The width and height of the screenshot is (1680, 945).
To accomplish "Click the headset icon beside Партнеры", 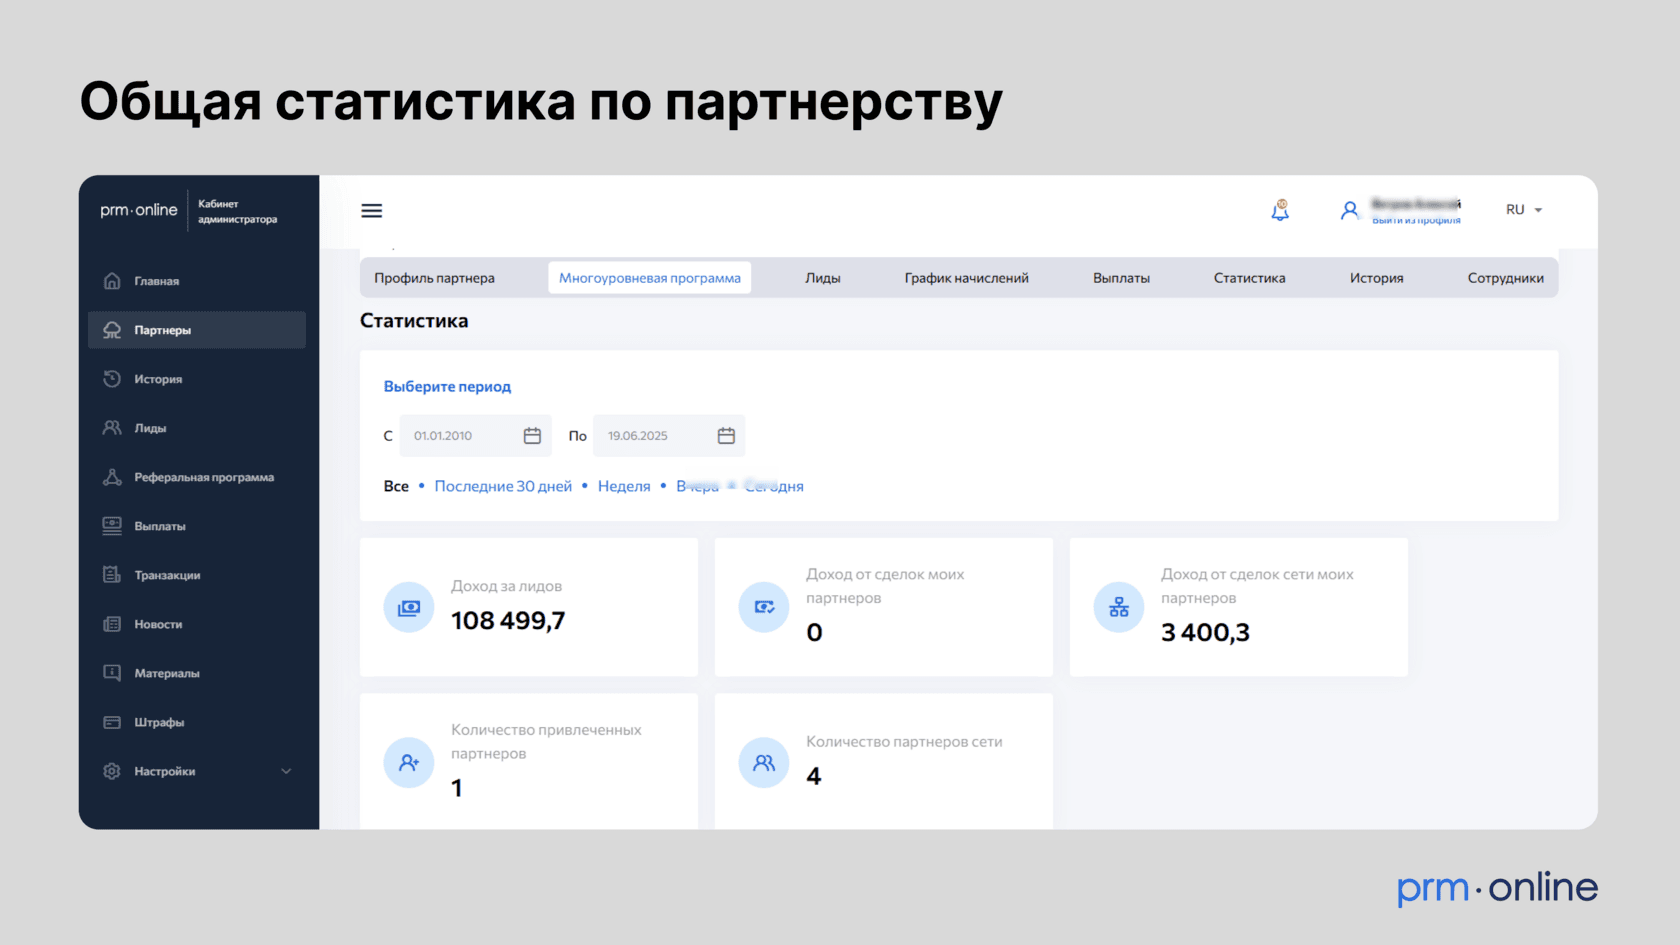I will [112, 330].
